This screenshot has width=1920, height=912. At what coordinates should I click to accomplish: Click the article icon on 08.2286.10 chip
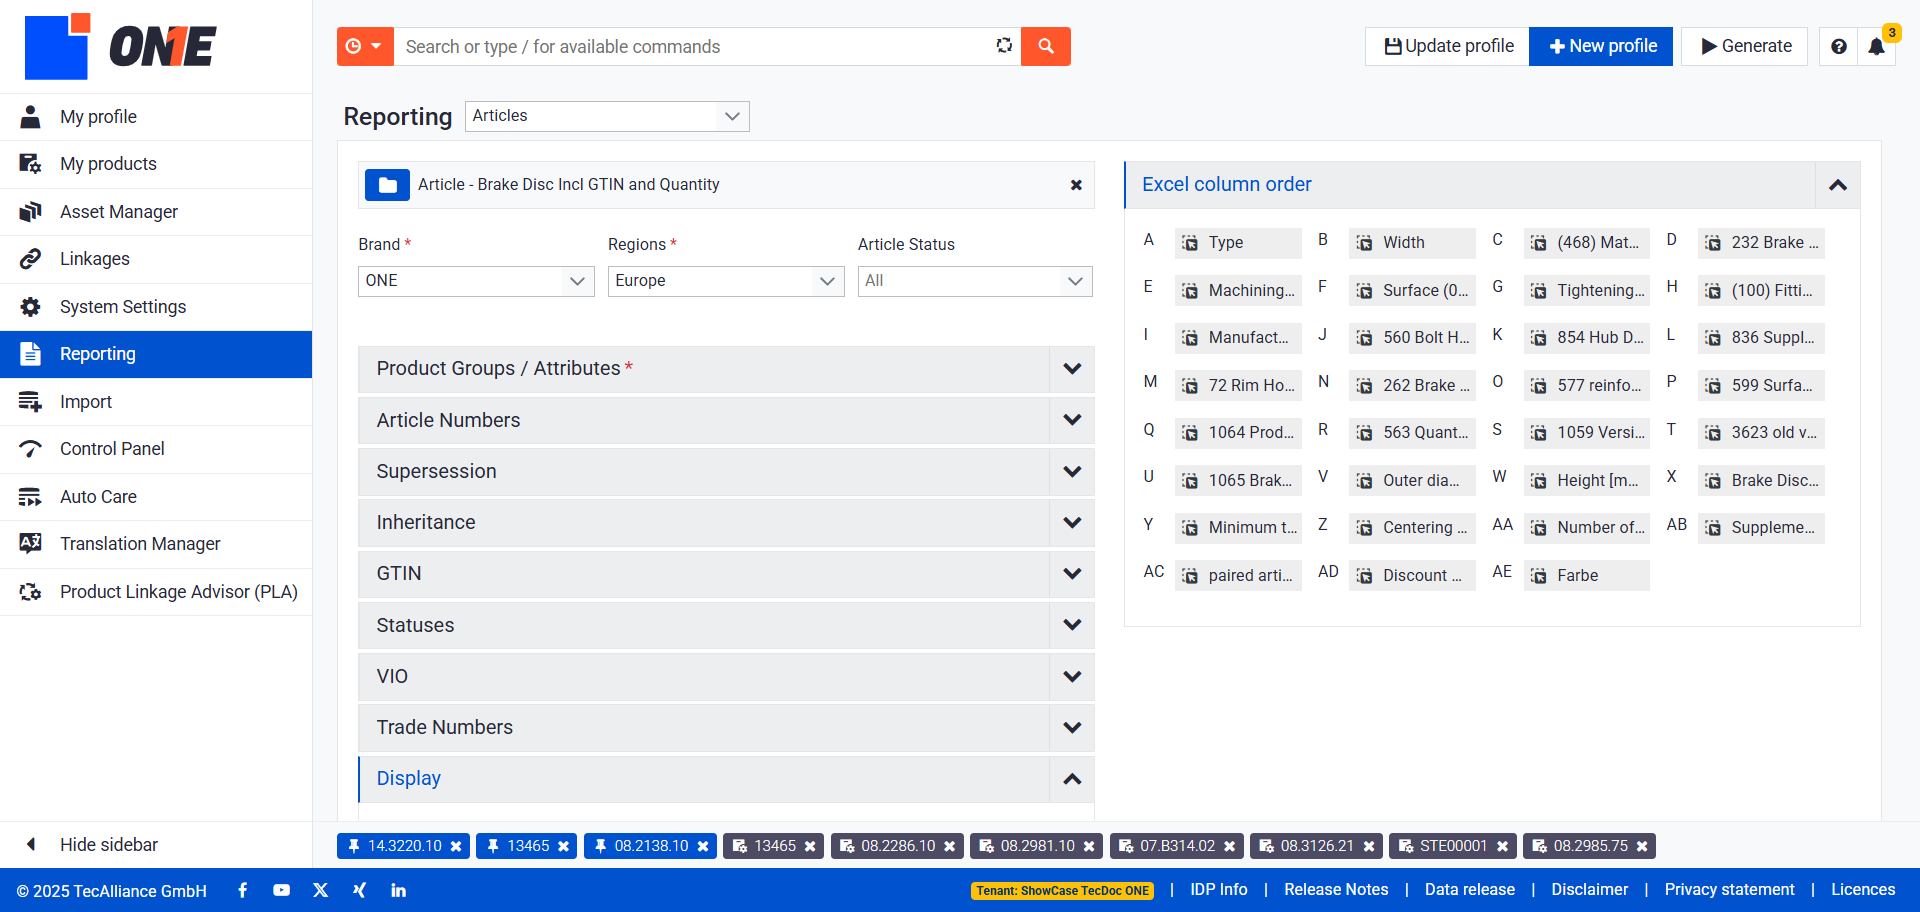coord(847,846)
